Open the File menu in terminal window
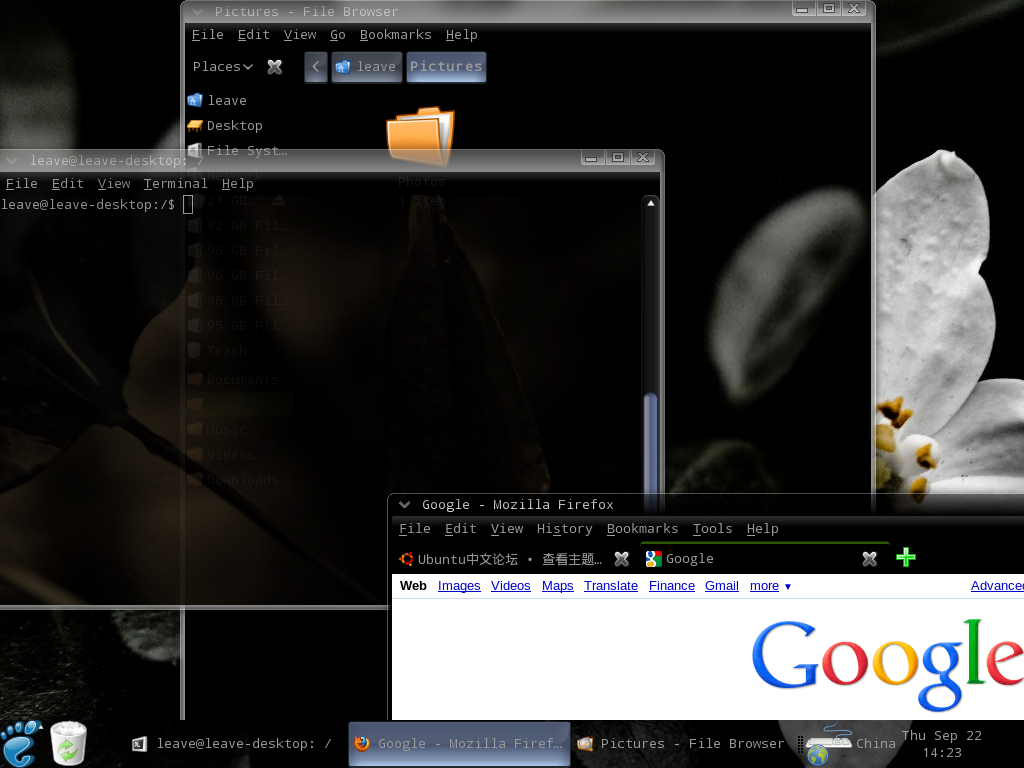This screenshot has height=768, width=1024. coord(22,184)
